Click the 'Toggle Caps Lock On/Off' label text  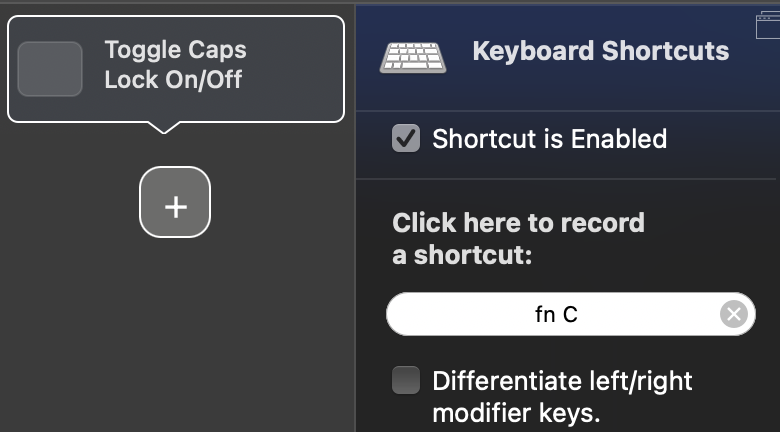(x=175, y=64)
